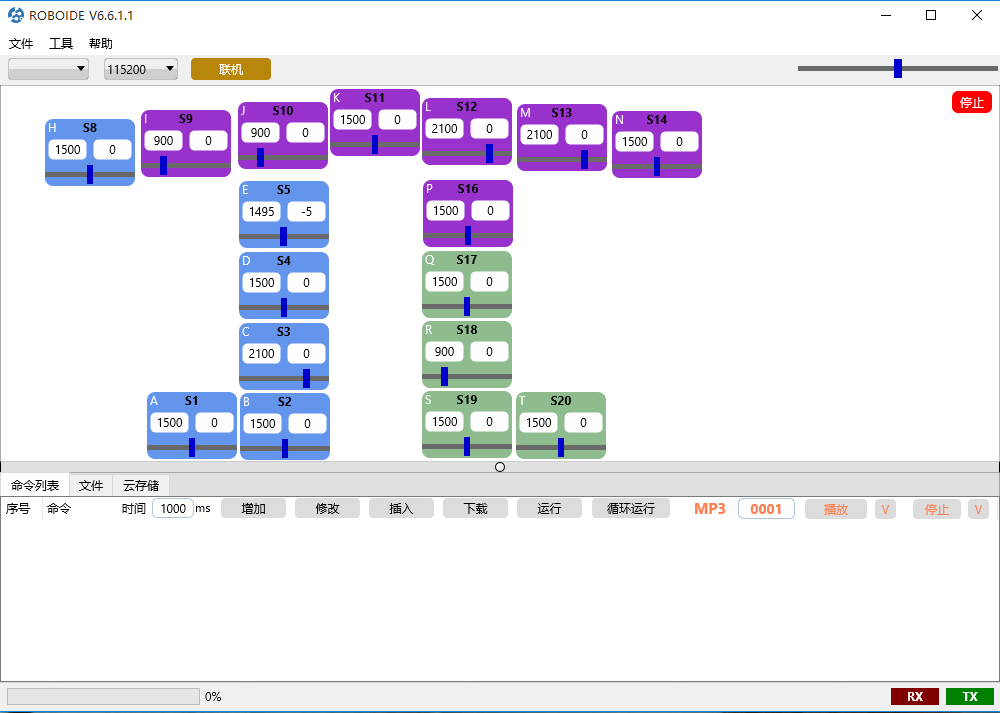Click the S9 servo position slider
Image resolution: width=1000 pixels, height=713 pixels.
click(186, 165)
